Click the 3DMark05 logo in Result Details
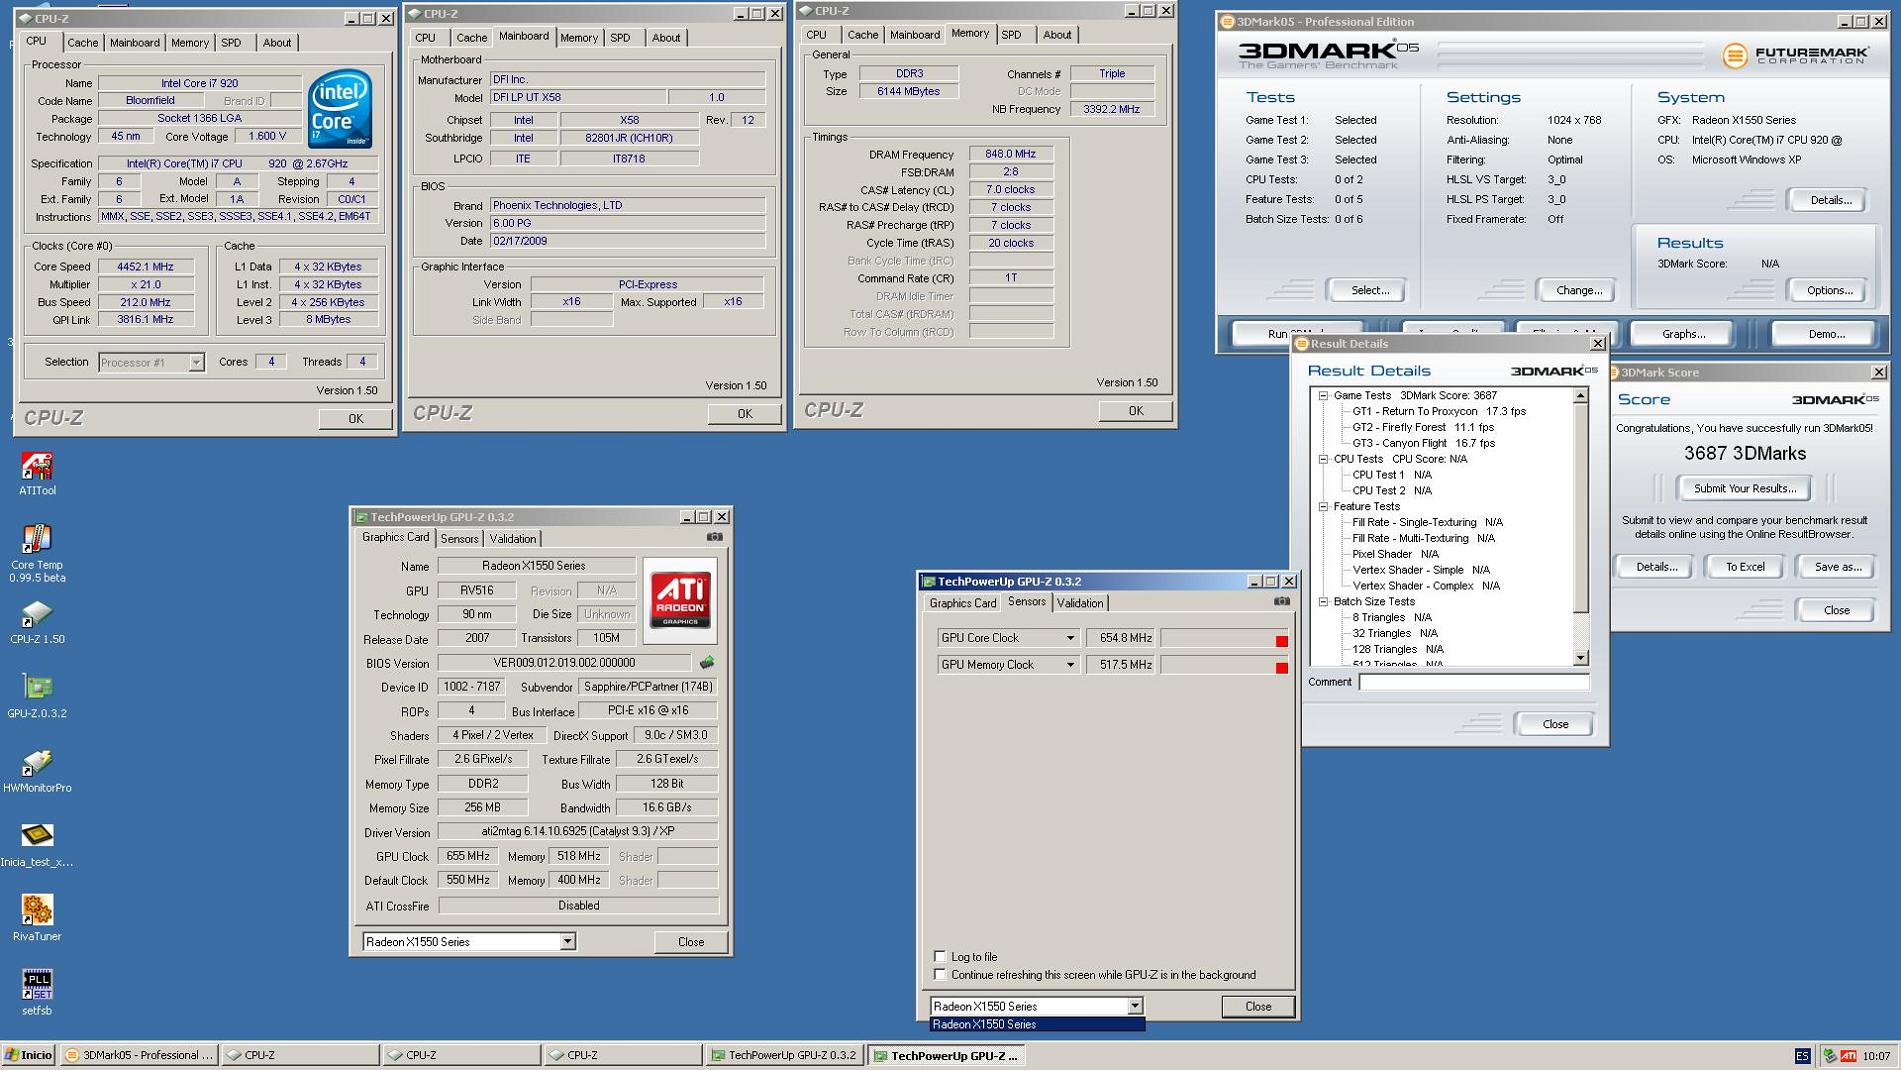1901x1070 pixels. click(1553, 371)
